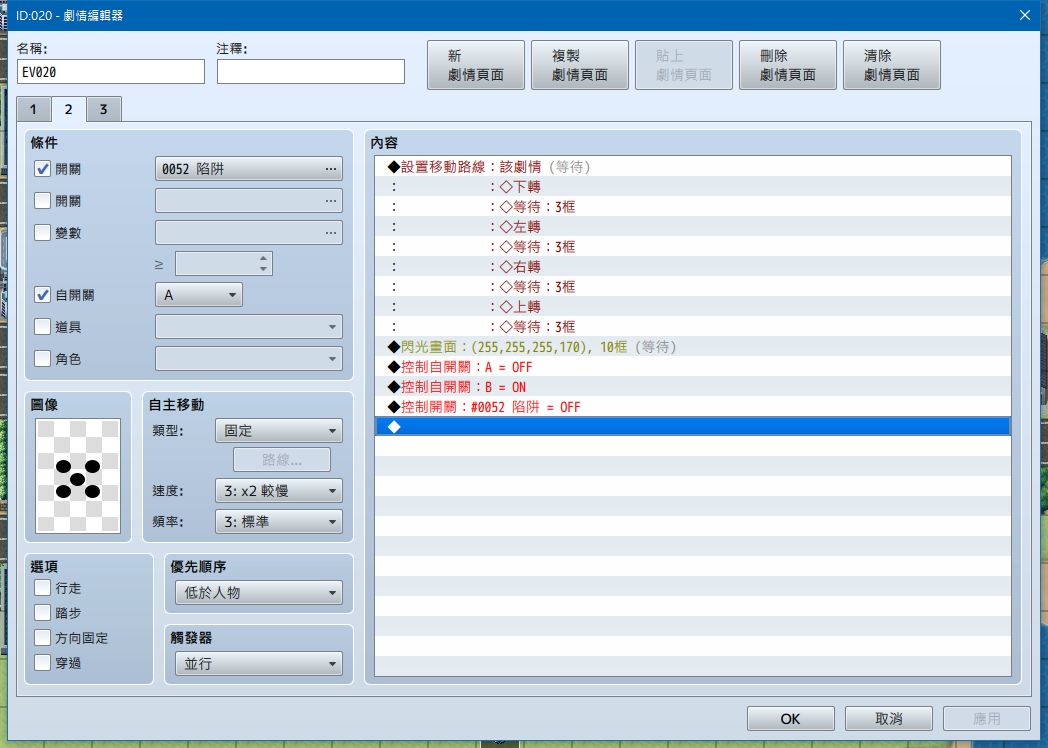The image size is (1048, 748).
Task: Select the empty highlighted command line
Action: [693, 426]
